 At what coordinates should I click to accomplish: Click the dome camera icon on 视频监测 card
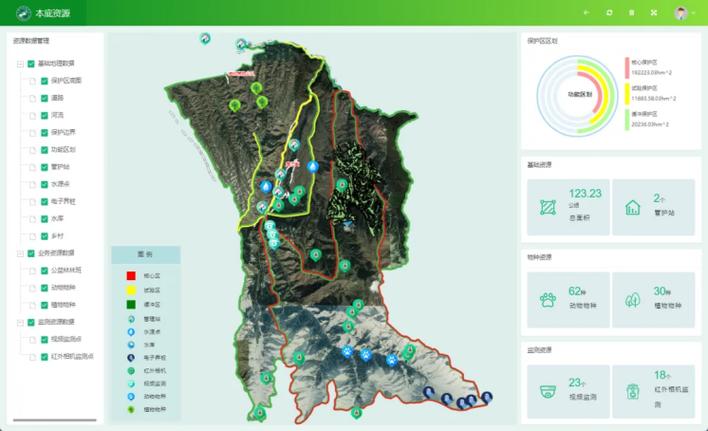click(x=548, y=391)
